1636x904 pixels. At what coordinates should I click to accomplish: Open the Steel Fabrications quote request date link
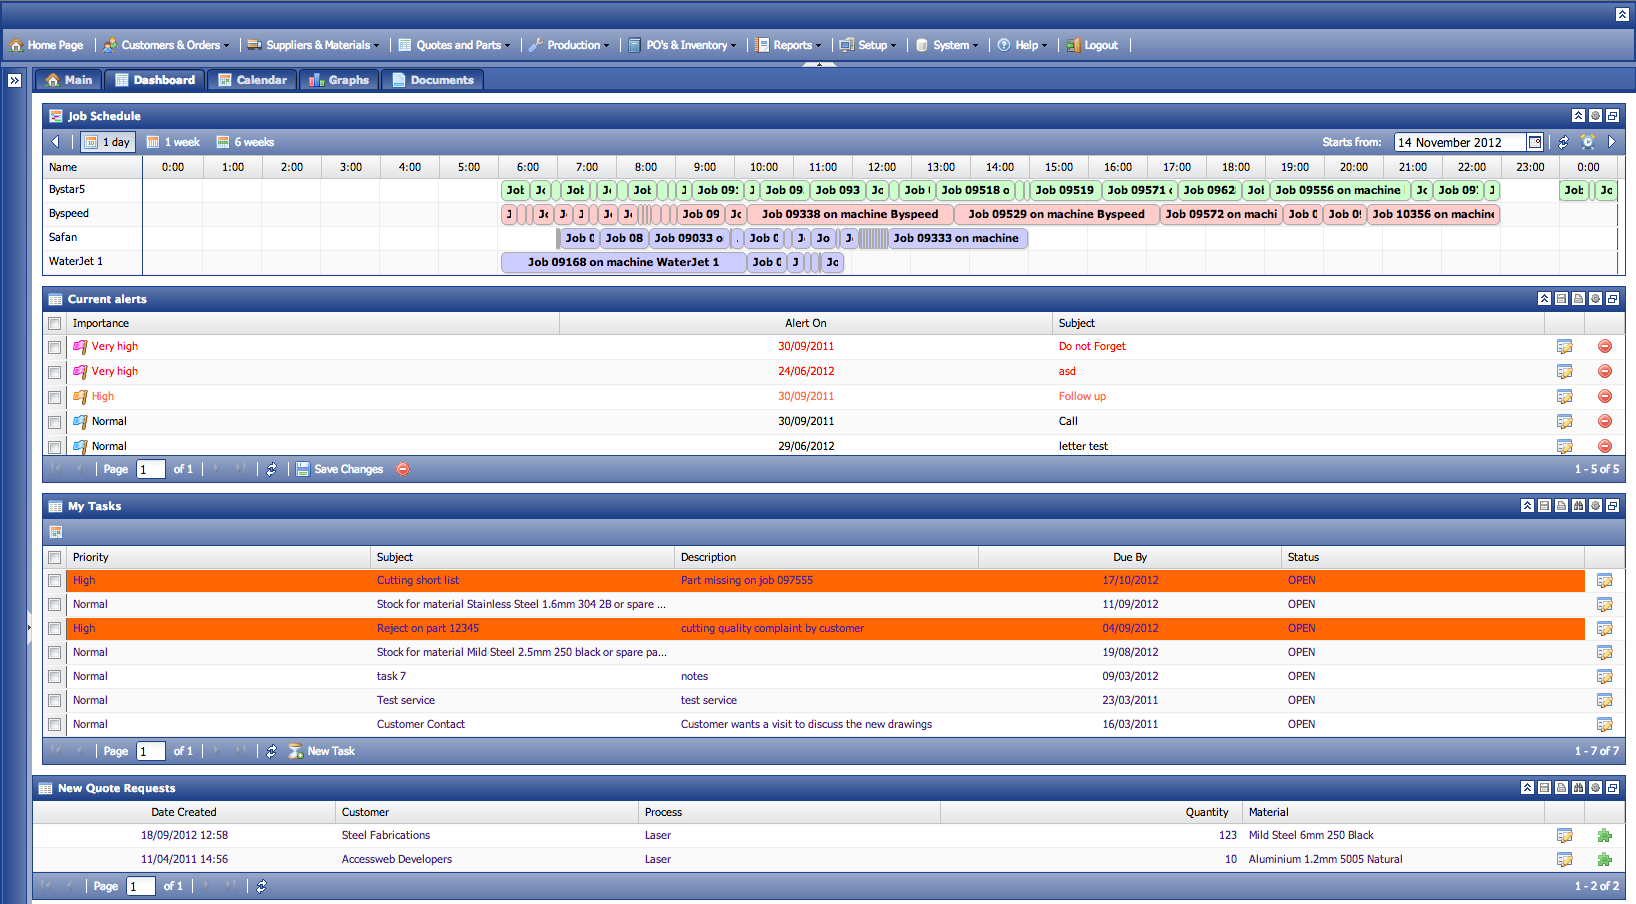click(x=183, y=835)
